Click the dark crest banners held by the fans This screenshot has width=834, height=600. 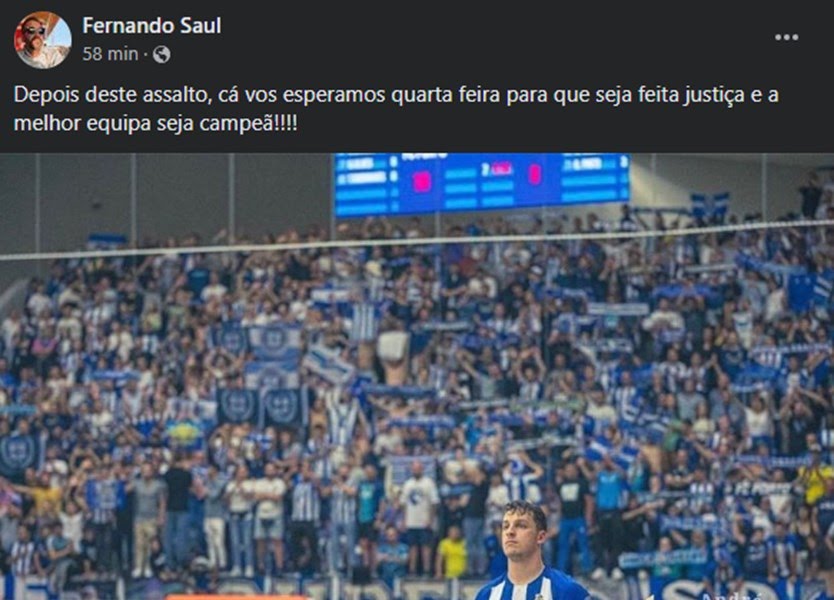(x=261, y=406)
